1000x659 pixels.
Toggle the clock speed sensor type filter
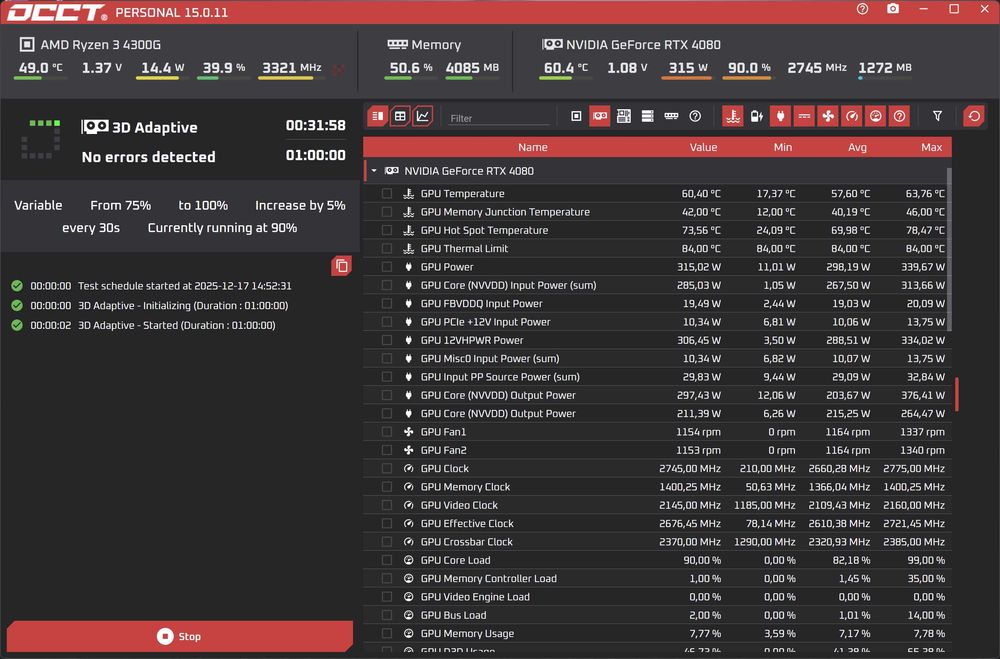851,116
